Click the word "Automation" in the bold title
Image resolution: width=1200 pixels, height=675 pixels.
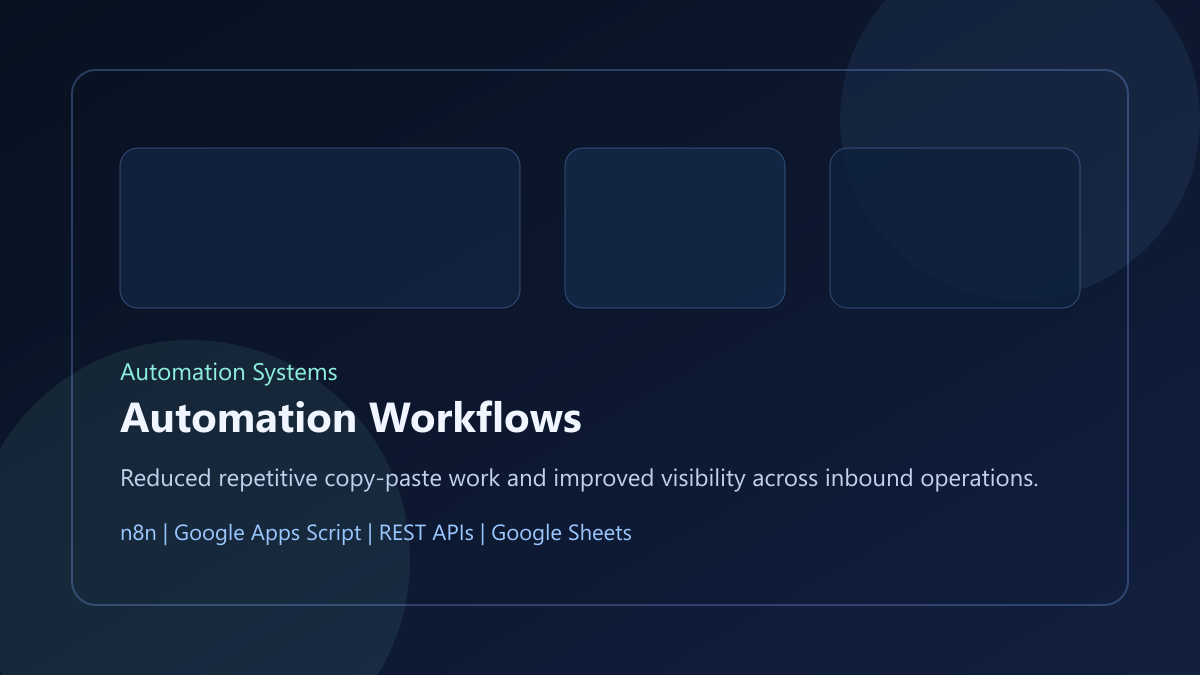[x=238, y=418]
